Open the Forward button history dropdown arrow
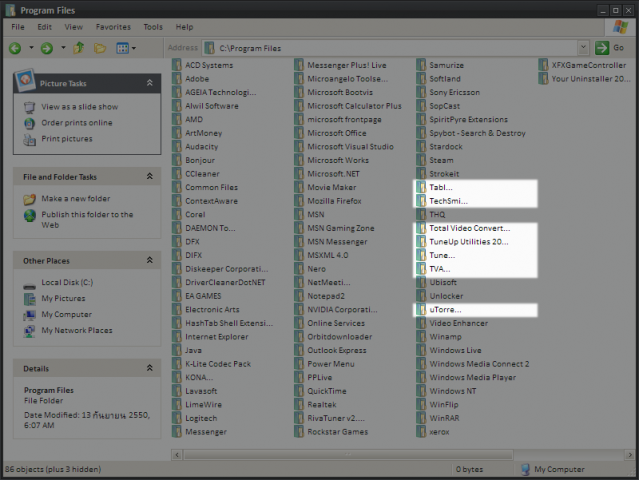Screen dimensions: 639x480 [63, 48]
